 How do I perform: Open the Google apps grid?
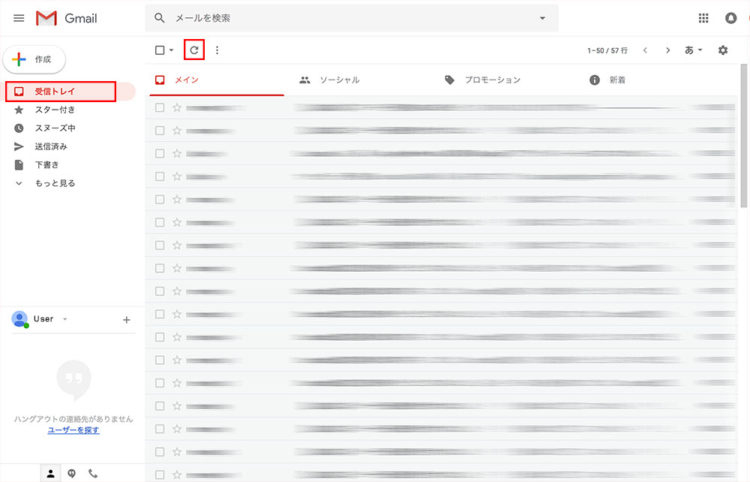click(703, 18)
